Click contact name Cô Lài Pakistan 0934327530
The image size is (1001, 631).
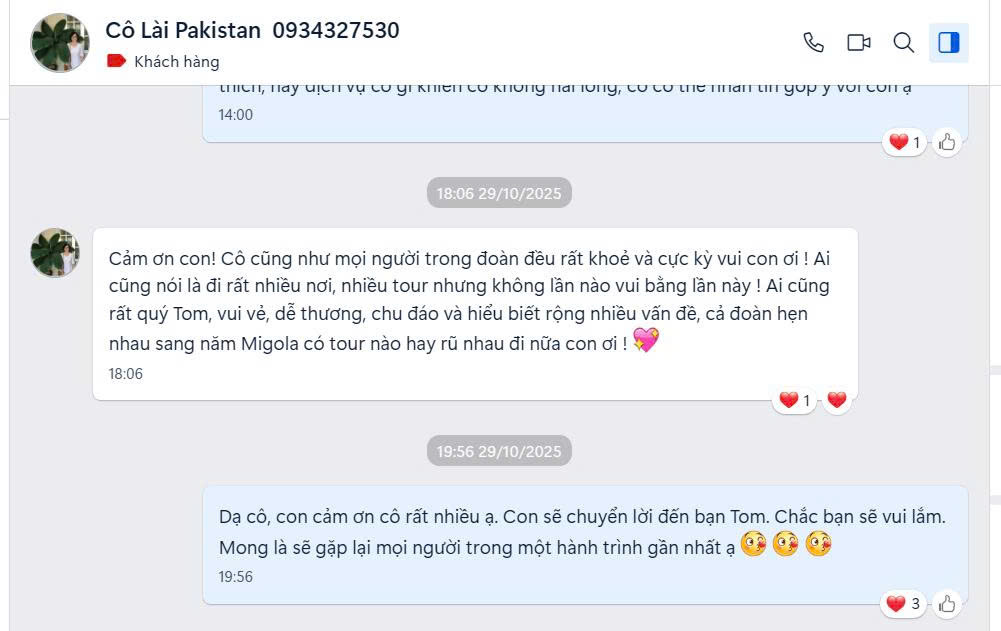click(252, 30)
